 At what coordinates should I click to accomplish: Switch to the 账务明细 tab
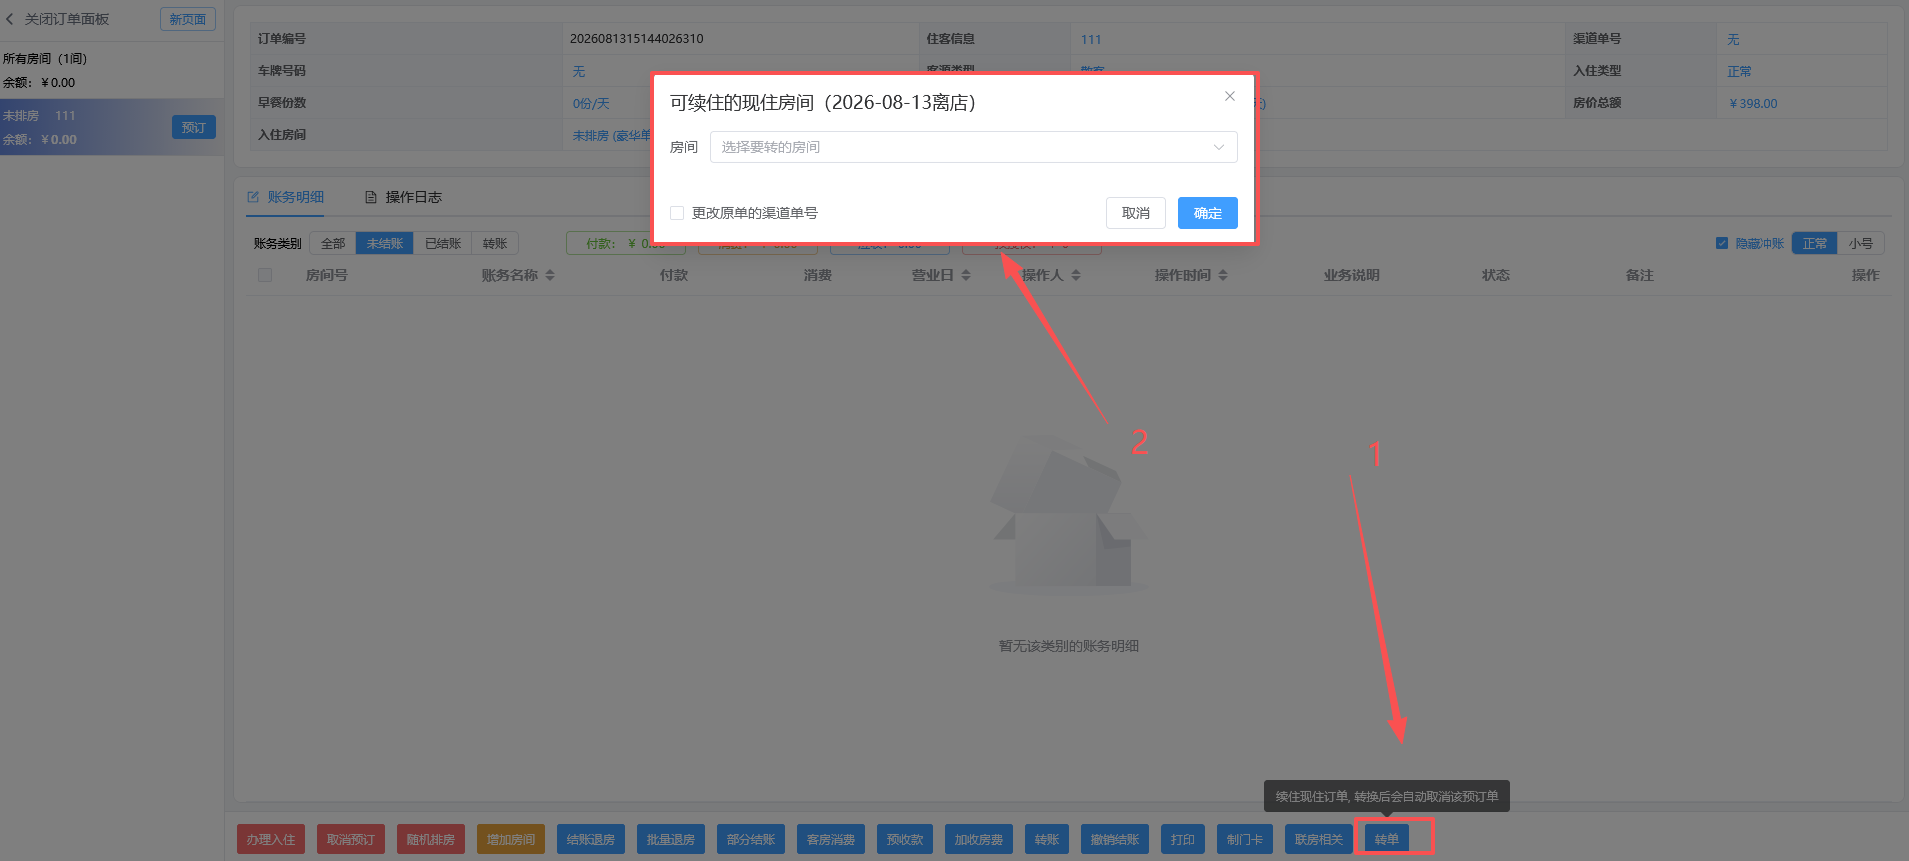[286, 197]
